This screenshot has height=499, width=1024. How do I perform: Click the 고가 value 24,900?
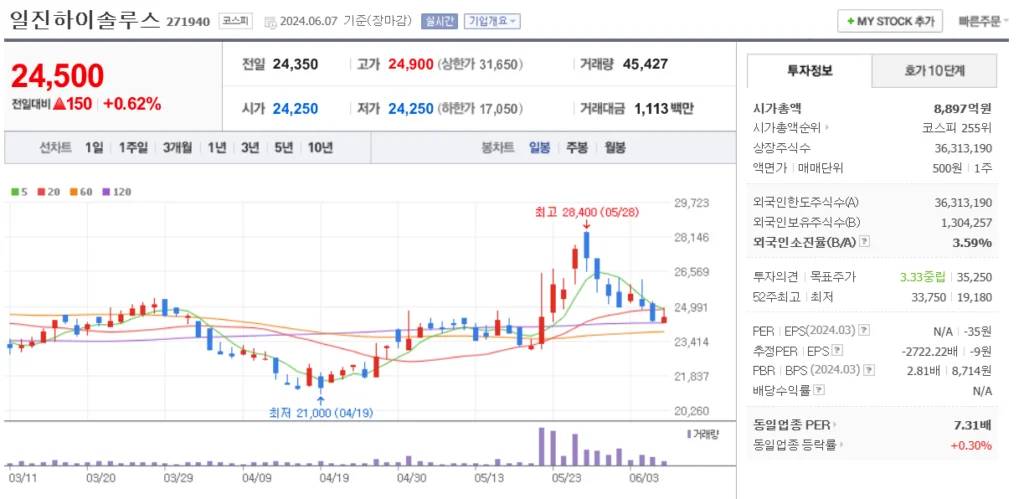pyautogui.click(x=411, y=64)
